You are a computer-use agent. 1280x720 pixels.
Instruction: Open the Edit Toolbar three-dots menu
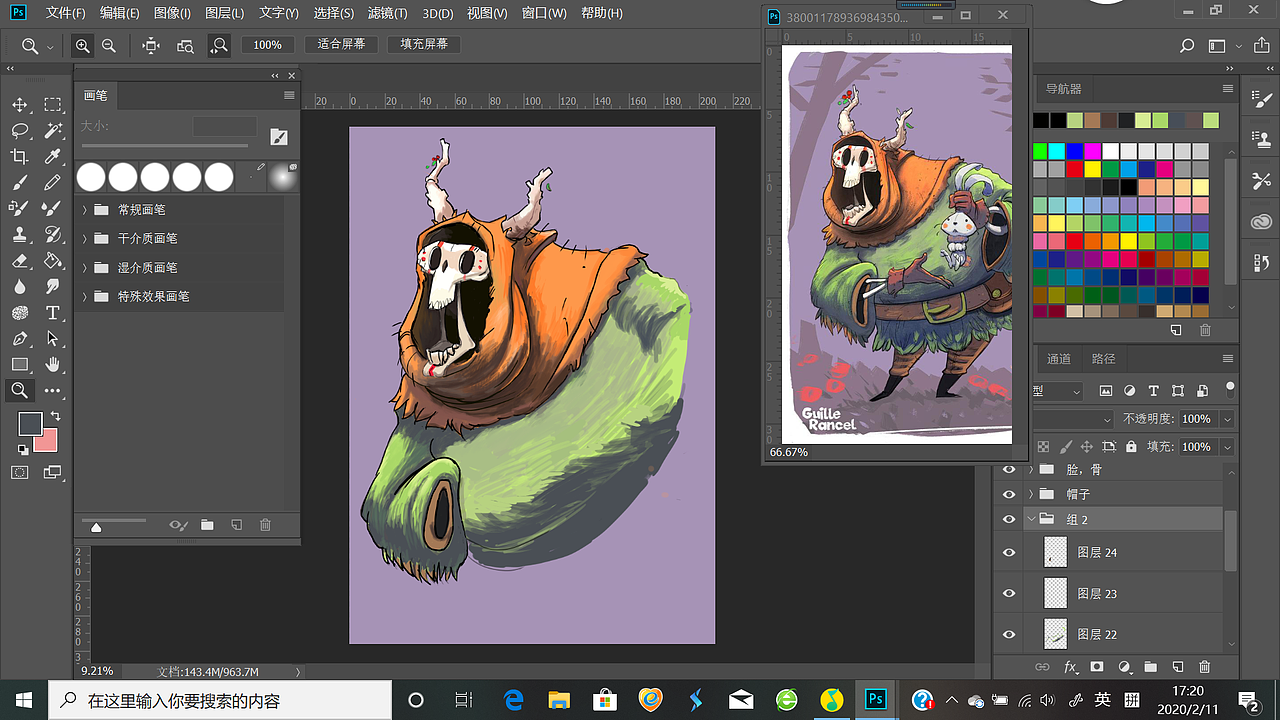(x=52, y=391)
